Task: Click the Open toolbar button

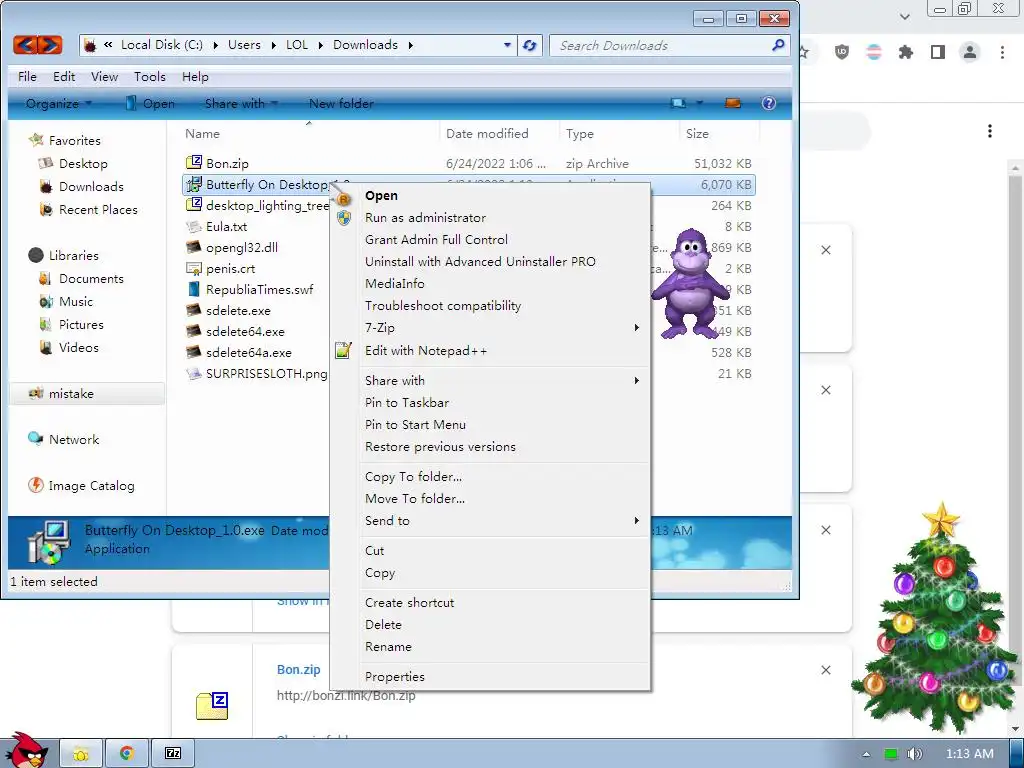Action: (150, 103)
